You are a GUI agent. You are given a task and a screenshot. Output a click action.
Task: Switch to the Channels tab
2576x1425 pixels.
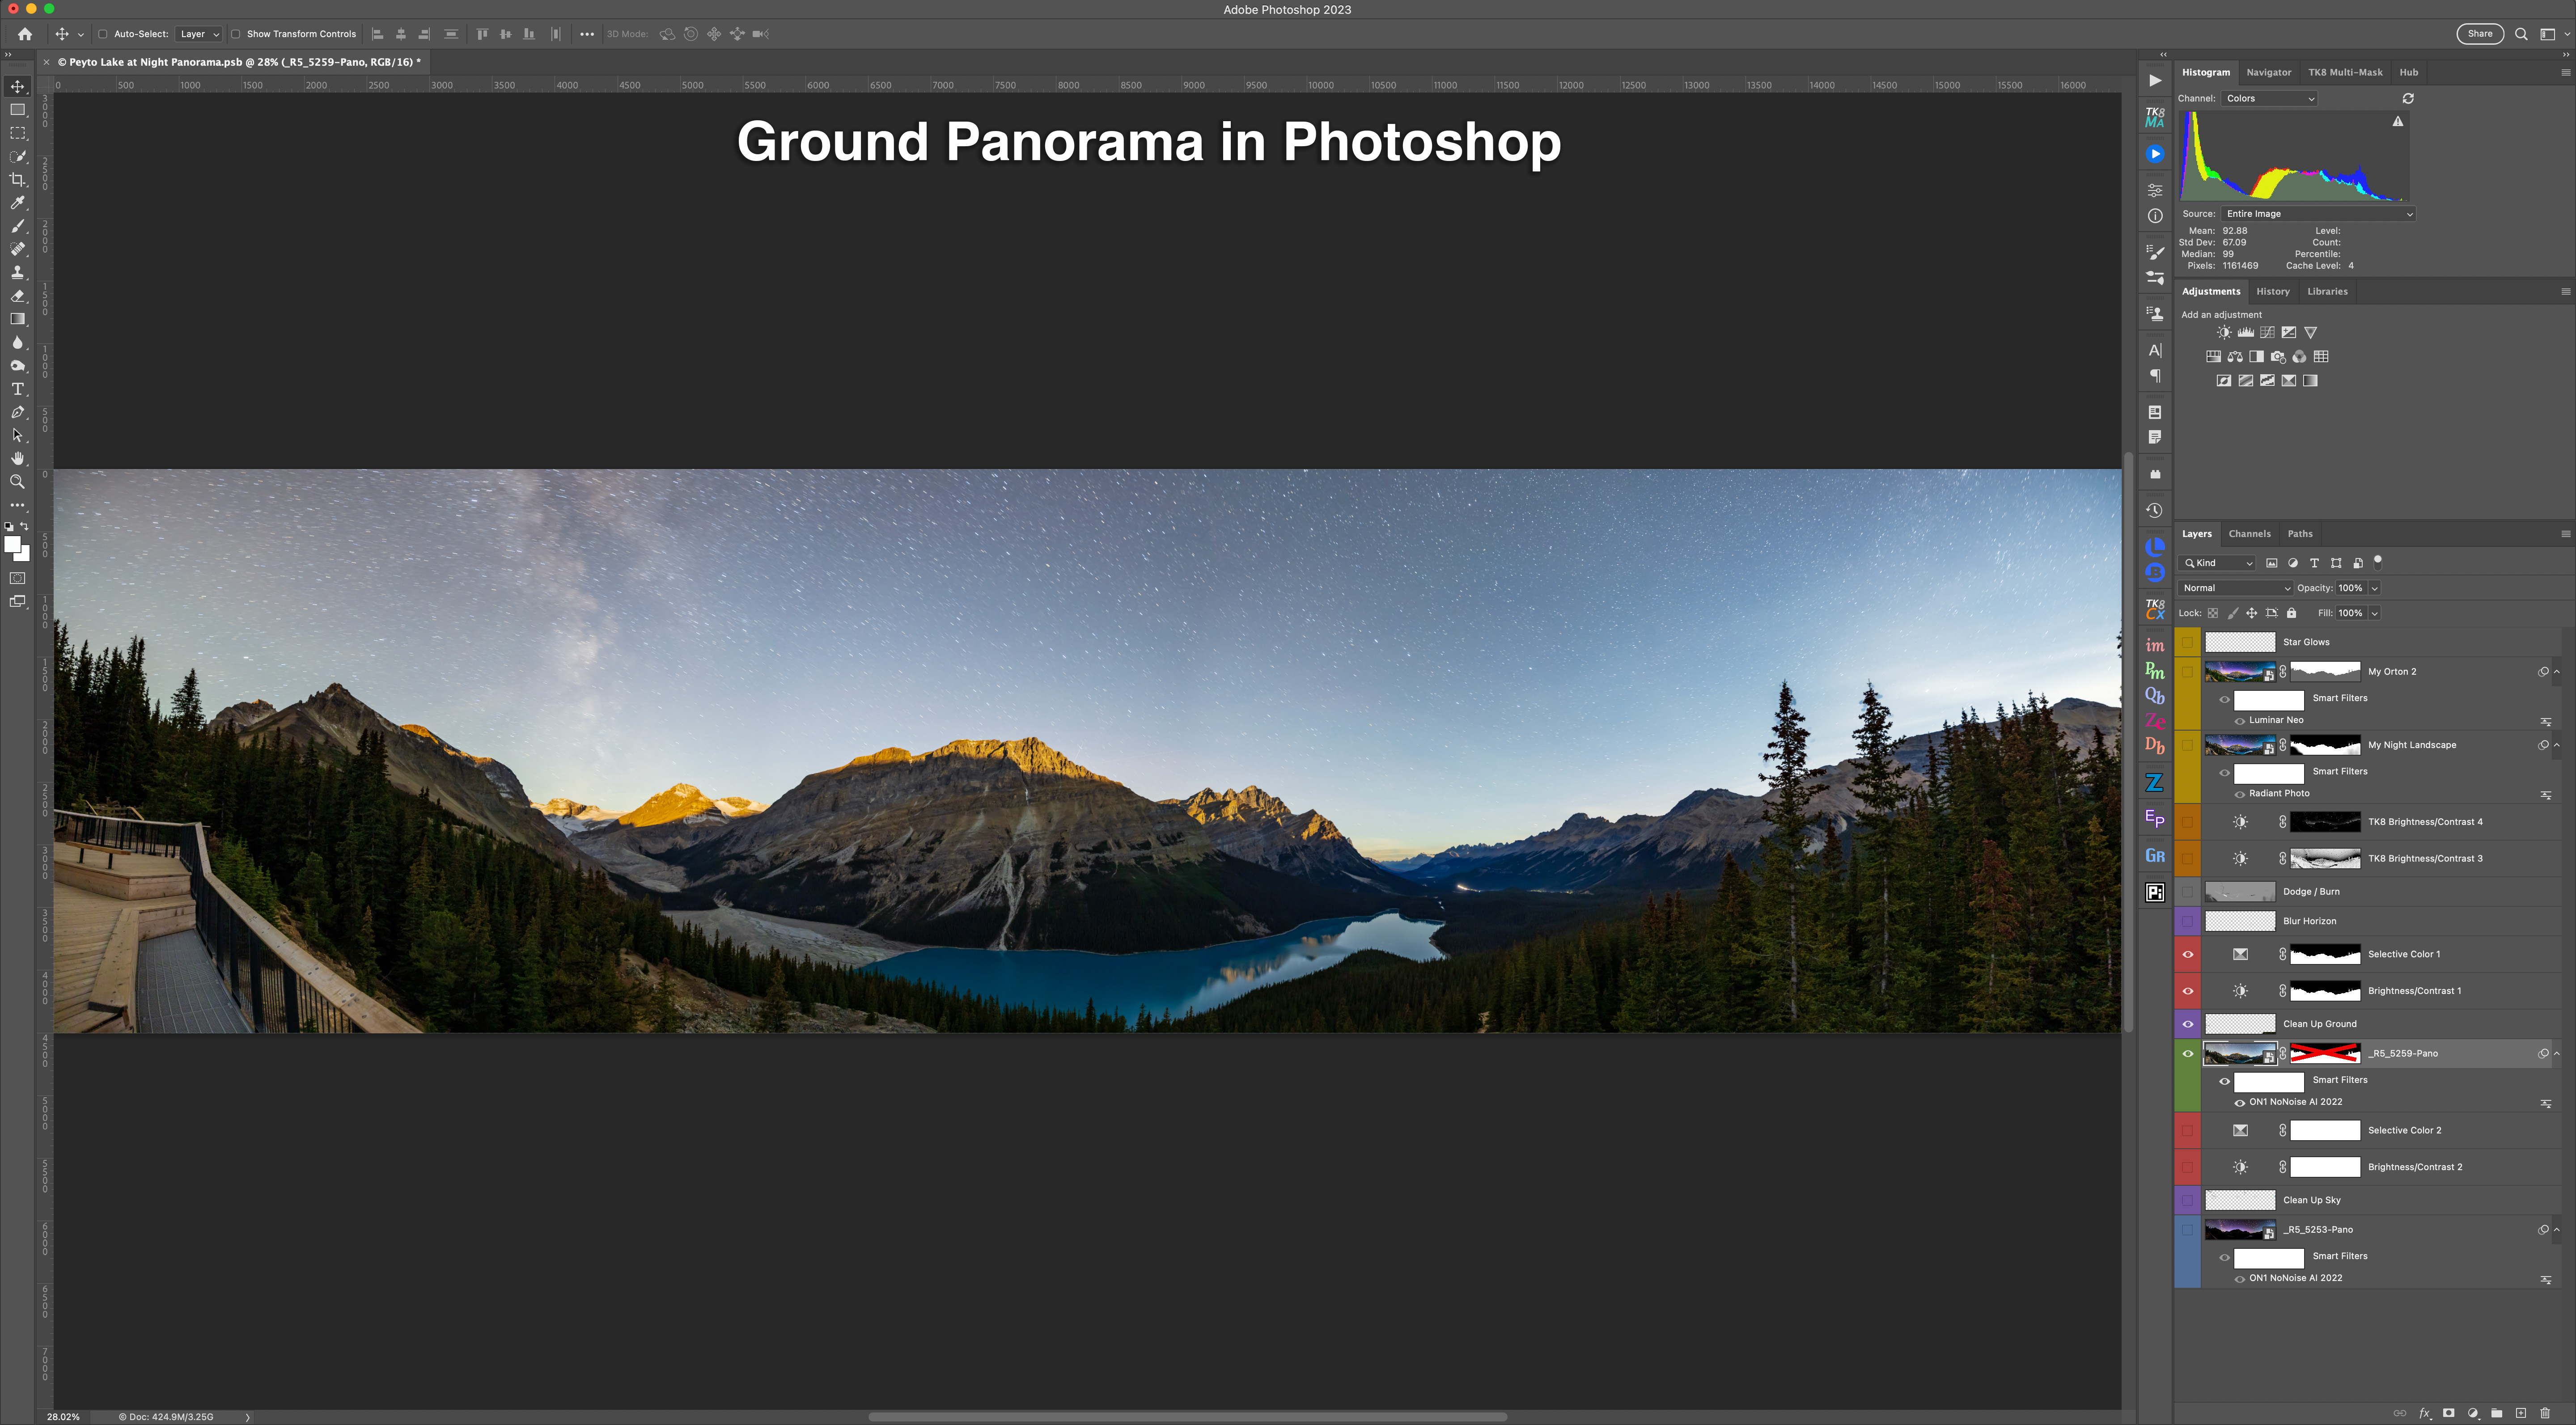2249,534
